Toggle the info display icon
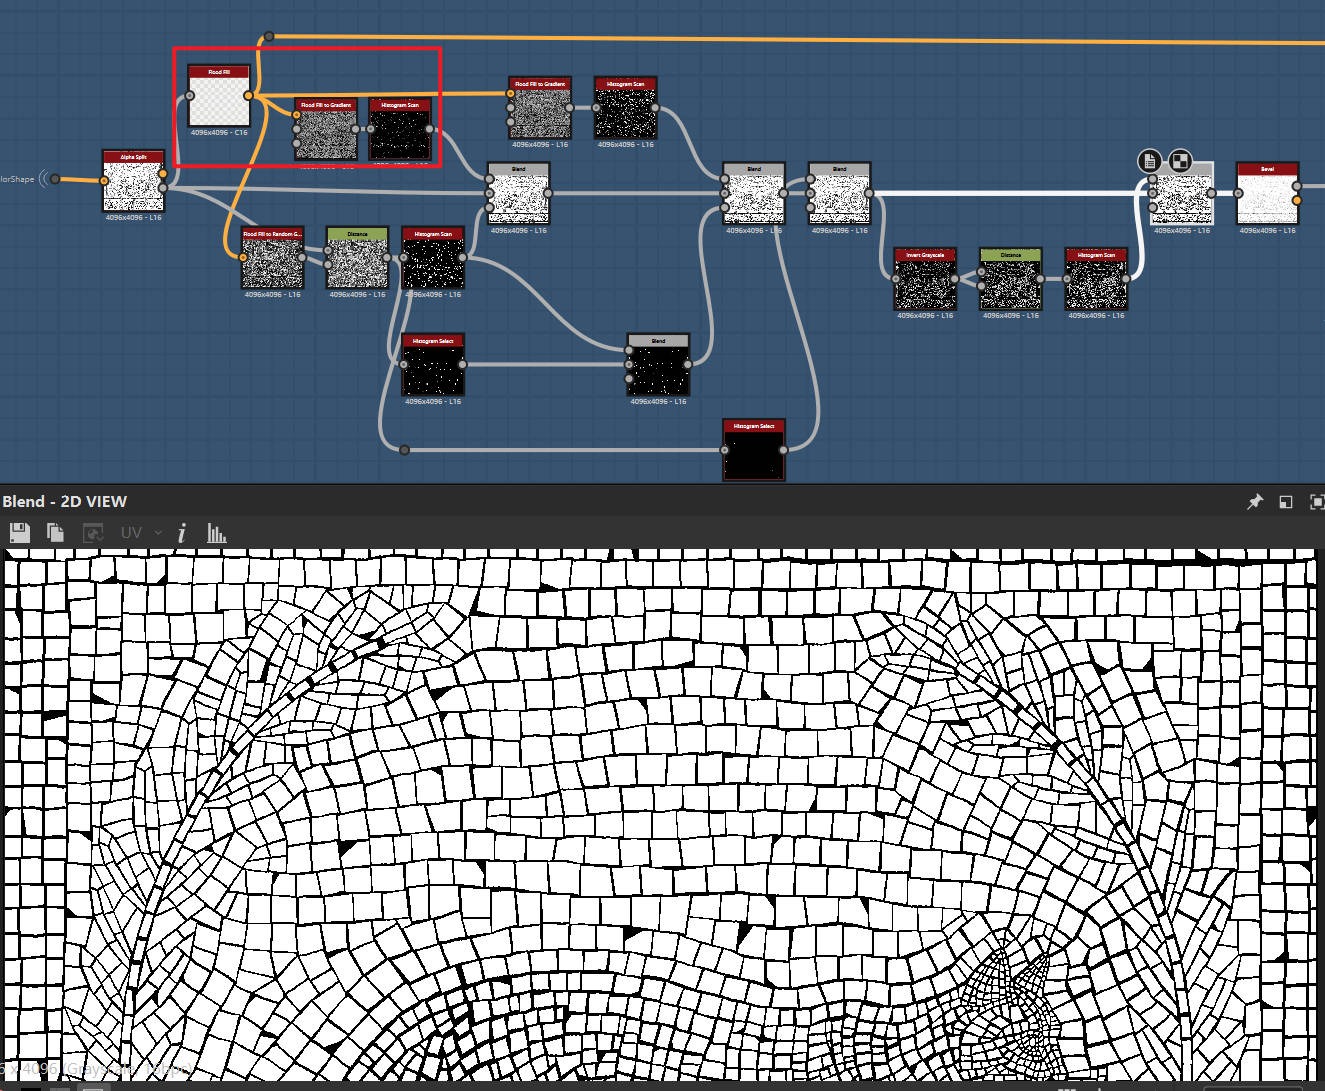This screenshot has width=1325, height=1091. [182, 533]
